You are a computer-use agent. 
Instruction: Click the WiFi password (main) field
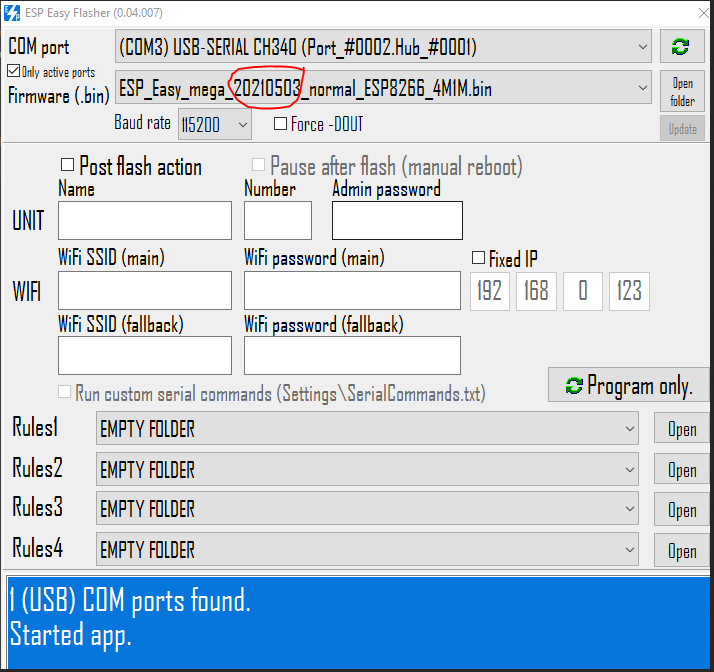coord(352,290)
